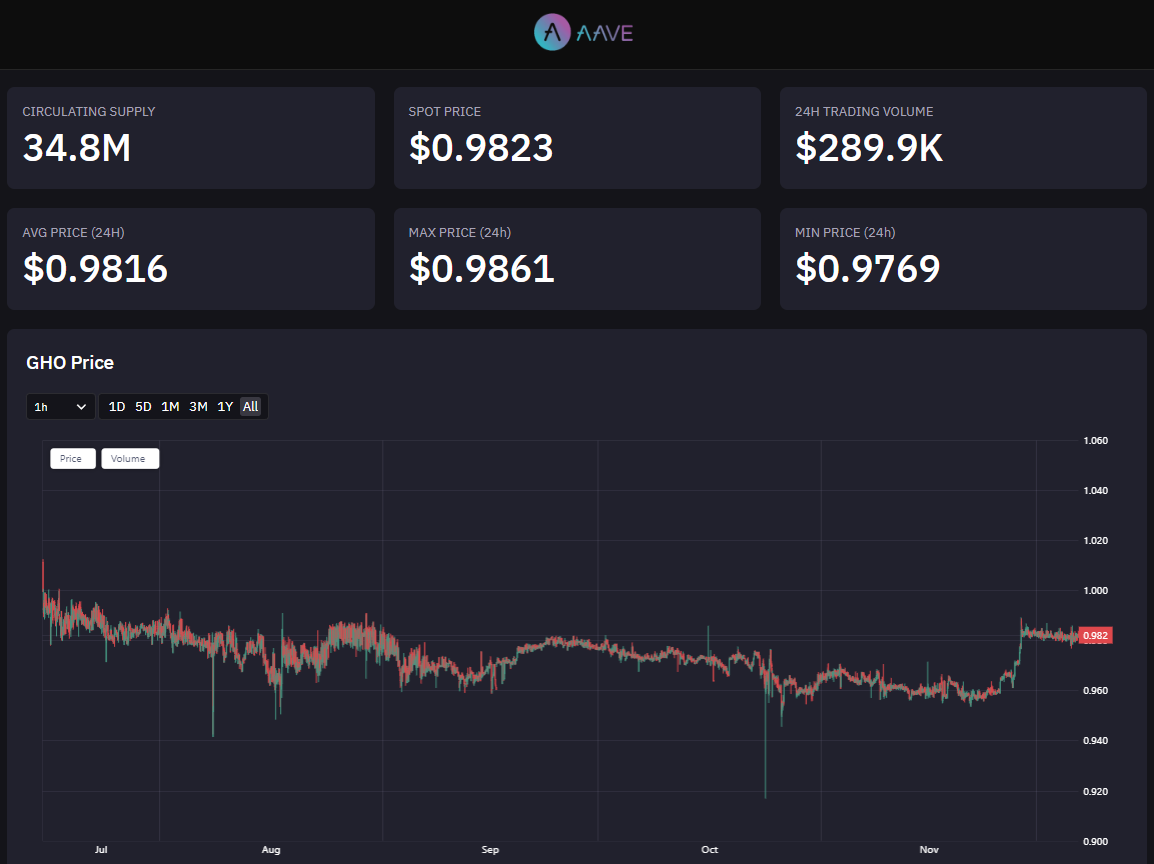Screen dimensions: 1154x864
Task: Select the 1D time range
Action: click(x=117, y=407)
